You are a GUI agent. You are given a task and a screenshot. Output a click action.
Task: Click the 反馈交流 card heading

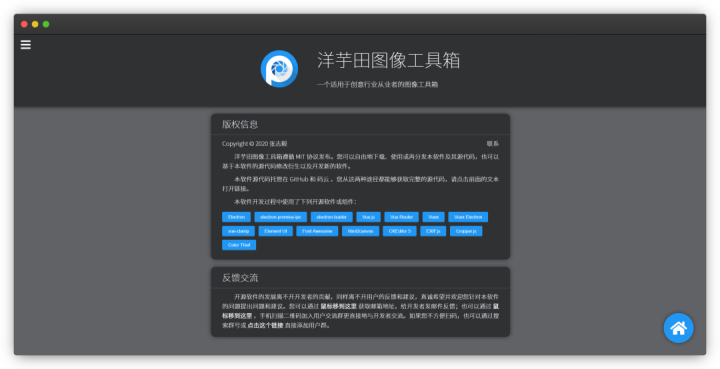click(240, 278)
